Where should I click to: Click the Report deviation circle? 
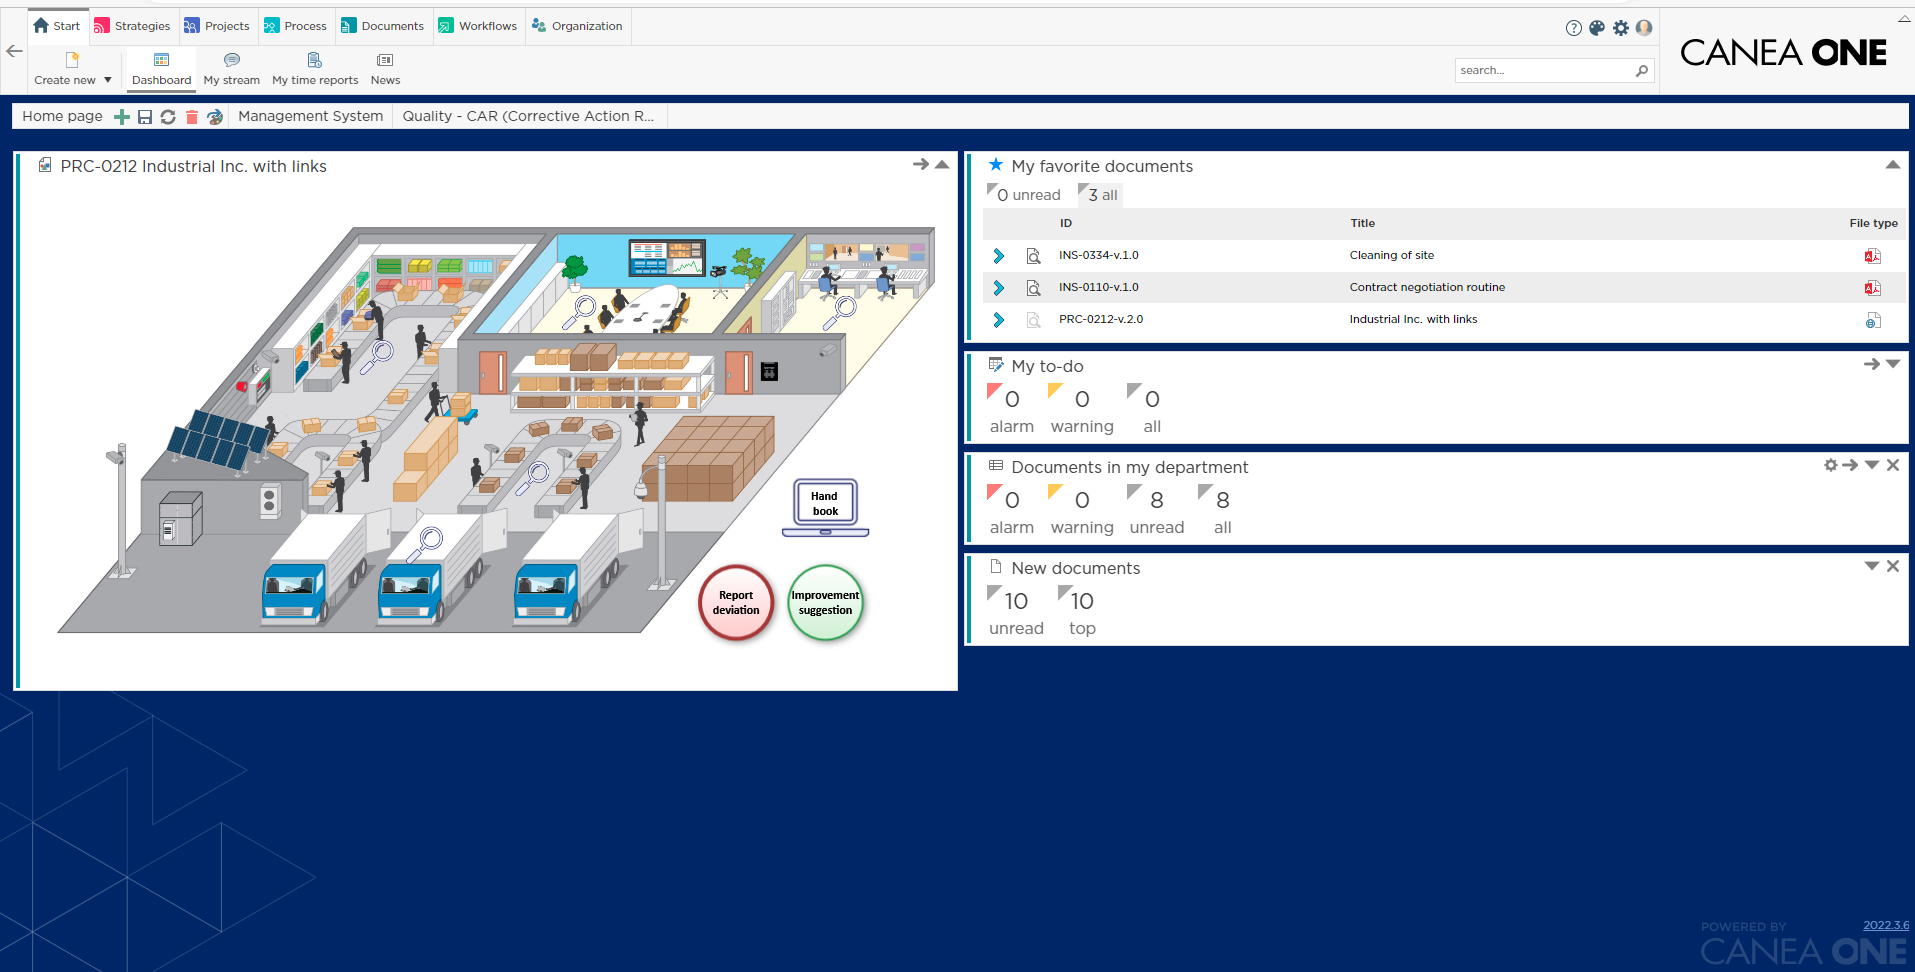click(x=736, y=603)
